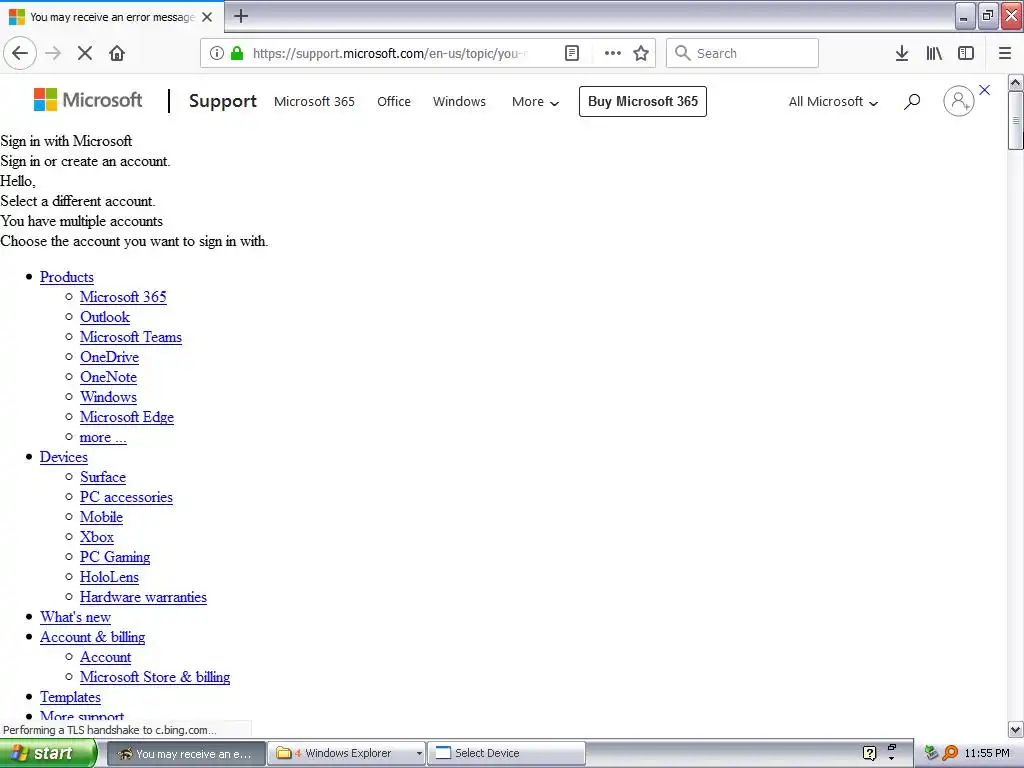Switch to the 'You may receive an error message' tab
Viewport: 1024px width, 768px height.
click(112, 17)
